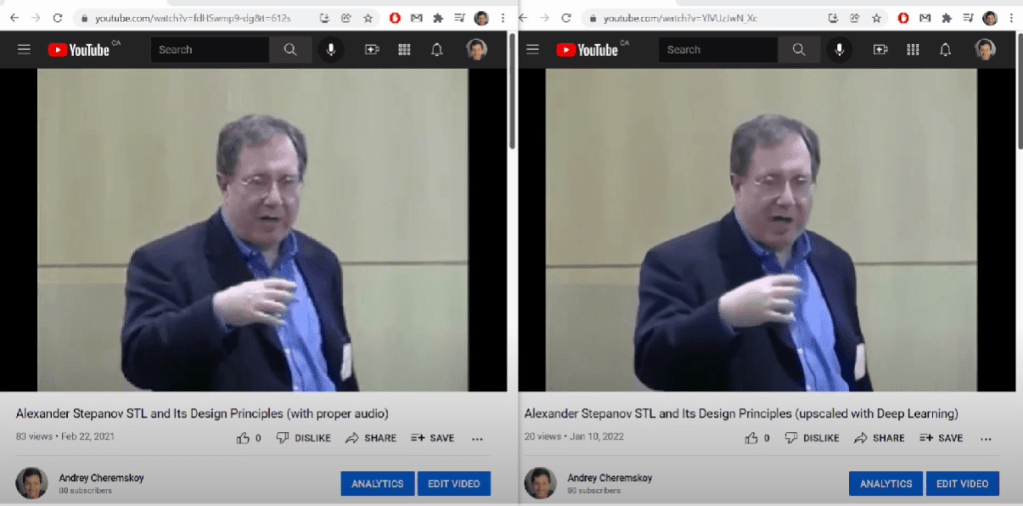The height and width of the screenshot is (506, 1023).
Task: Click the YouTube search field on the upscaled video page
Action: point(717,50)
